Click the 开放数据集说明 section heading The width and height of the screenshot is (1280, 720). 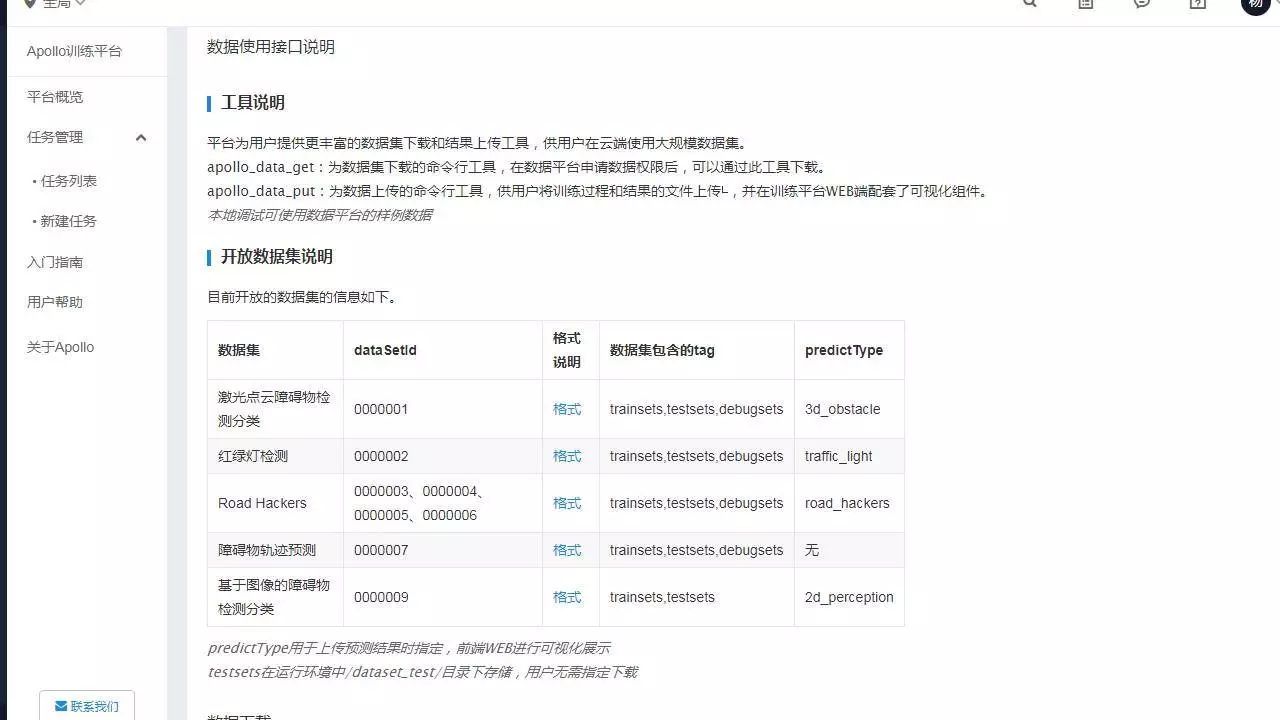coord(277,257)
